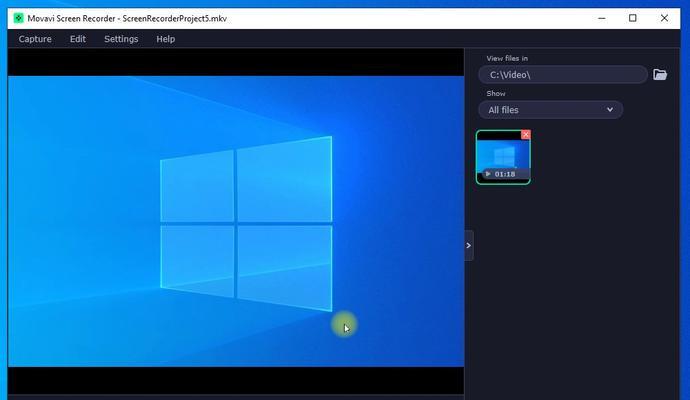Click the video preview area

coord(236,221)
